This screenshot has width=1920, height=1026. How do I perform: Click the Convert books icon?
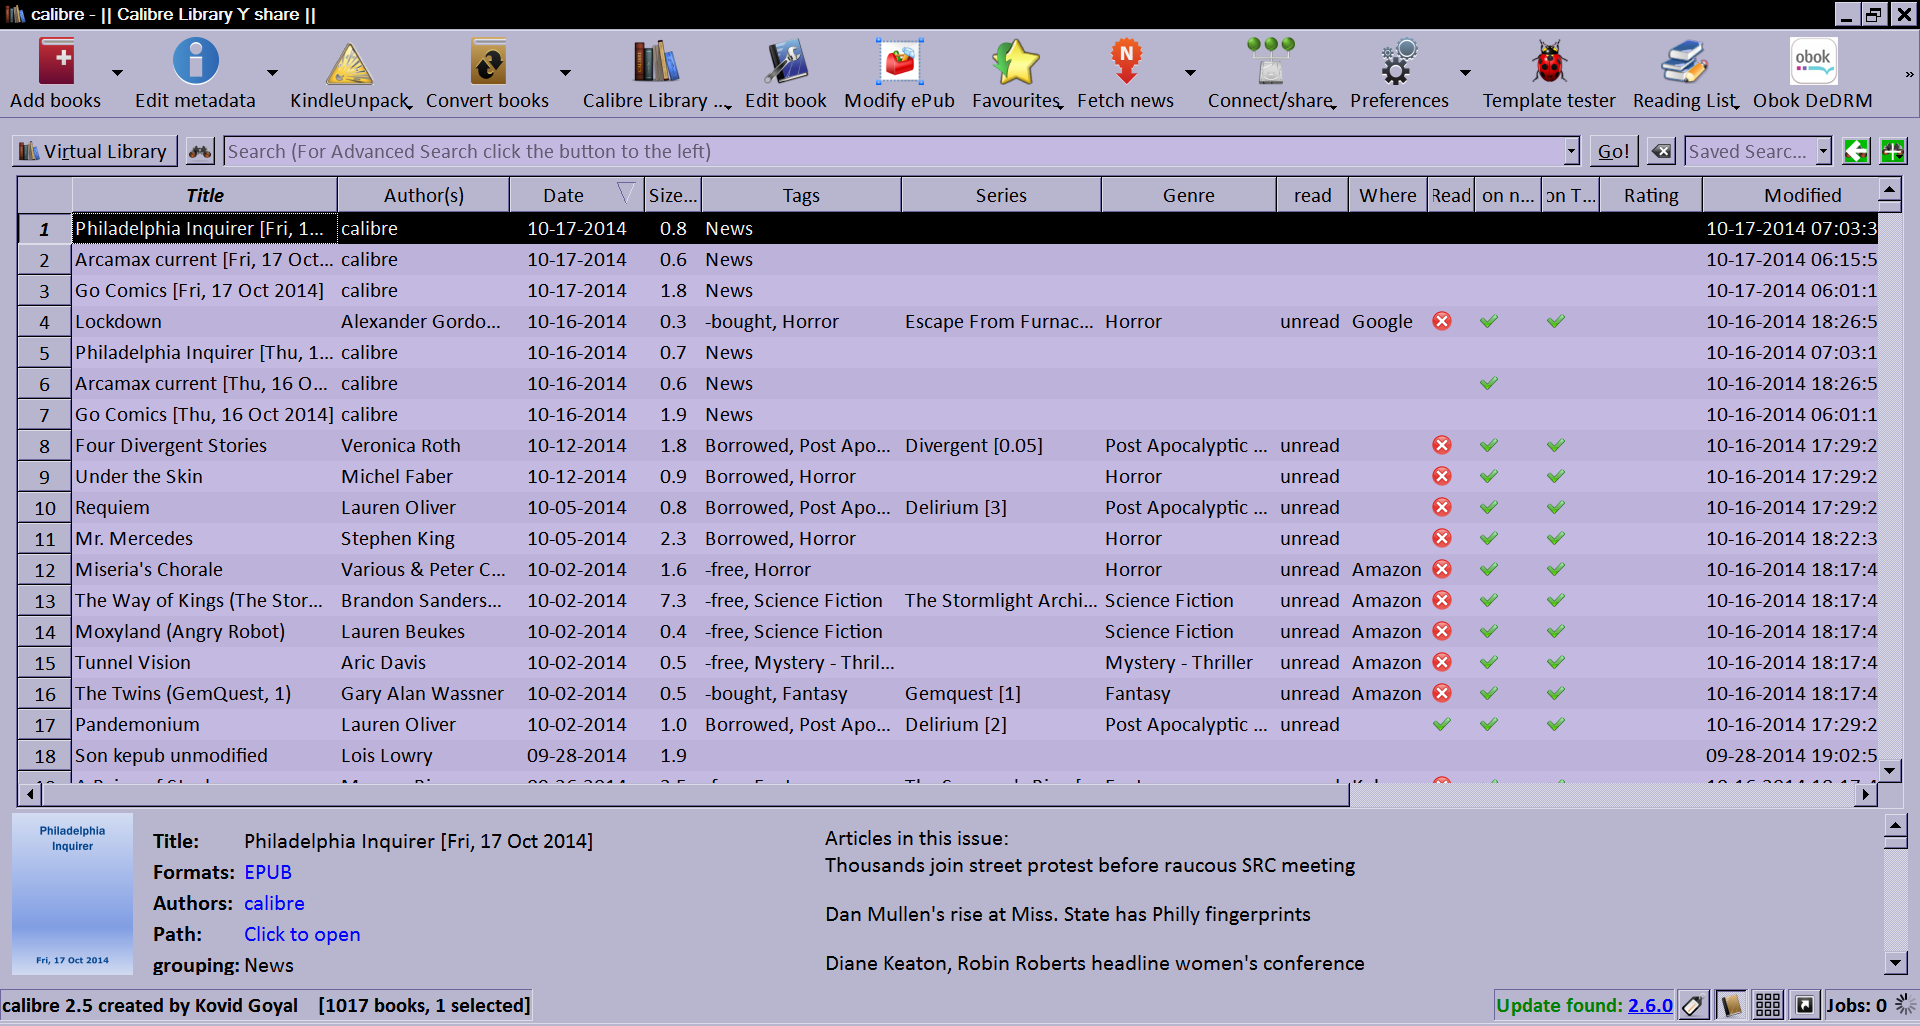[488, 62]
